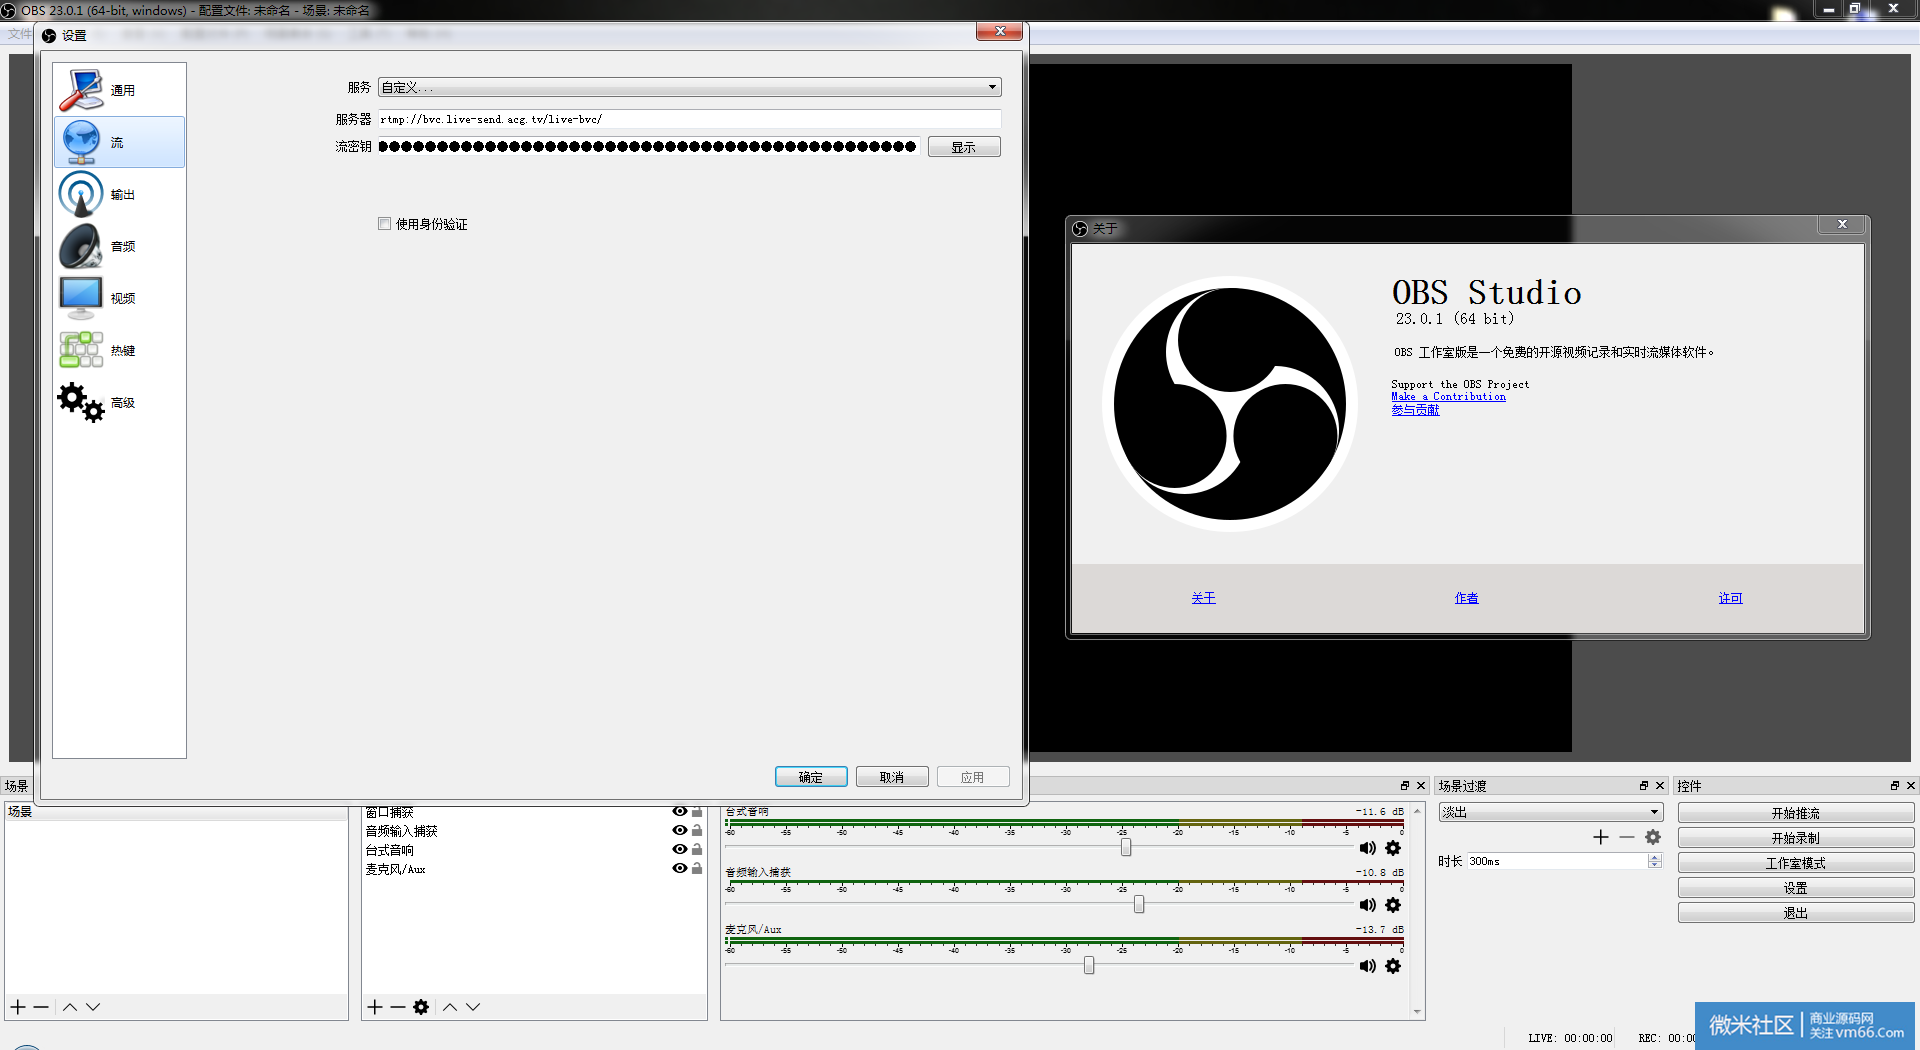Open the 许可 license link in About window

click(1730, 598)
